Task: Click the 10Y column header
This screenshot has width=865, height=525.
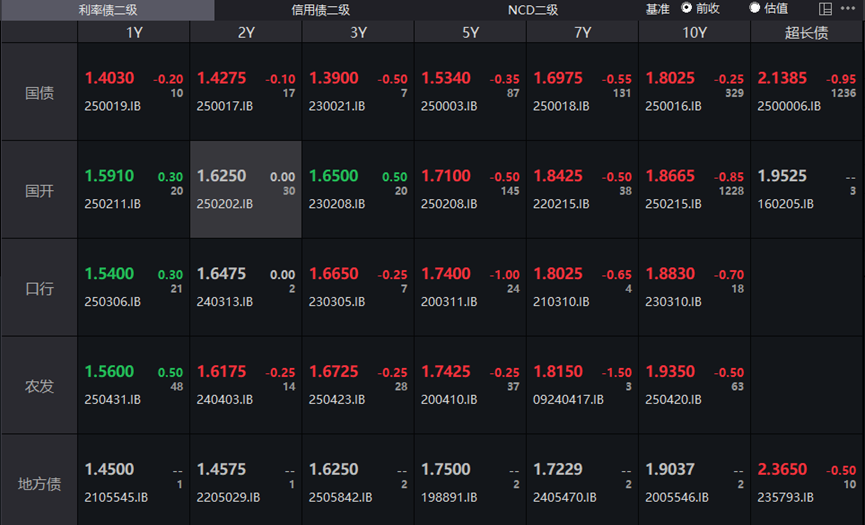Action: [x=694, y=32]
